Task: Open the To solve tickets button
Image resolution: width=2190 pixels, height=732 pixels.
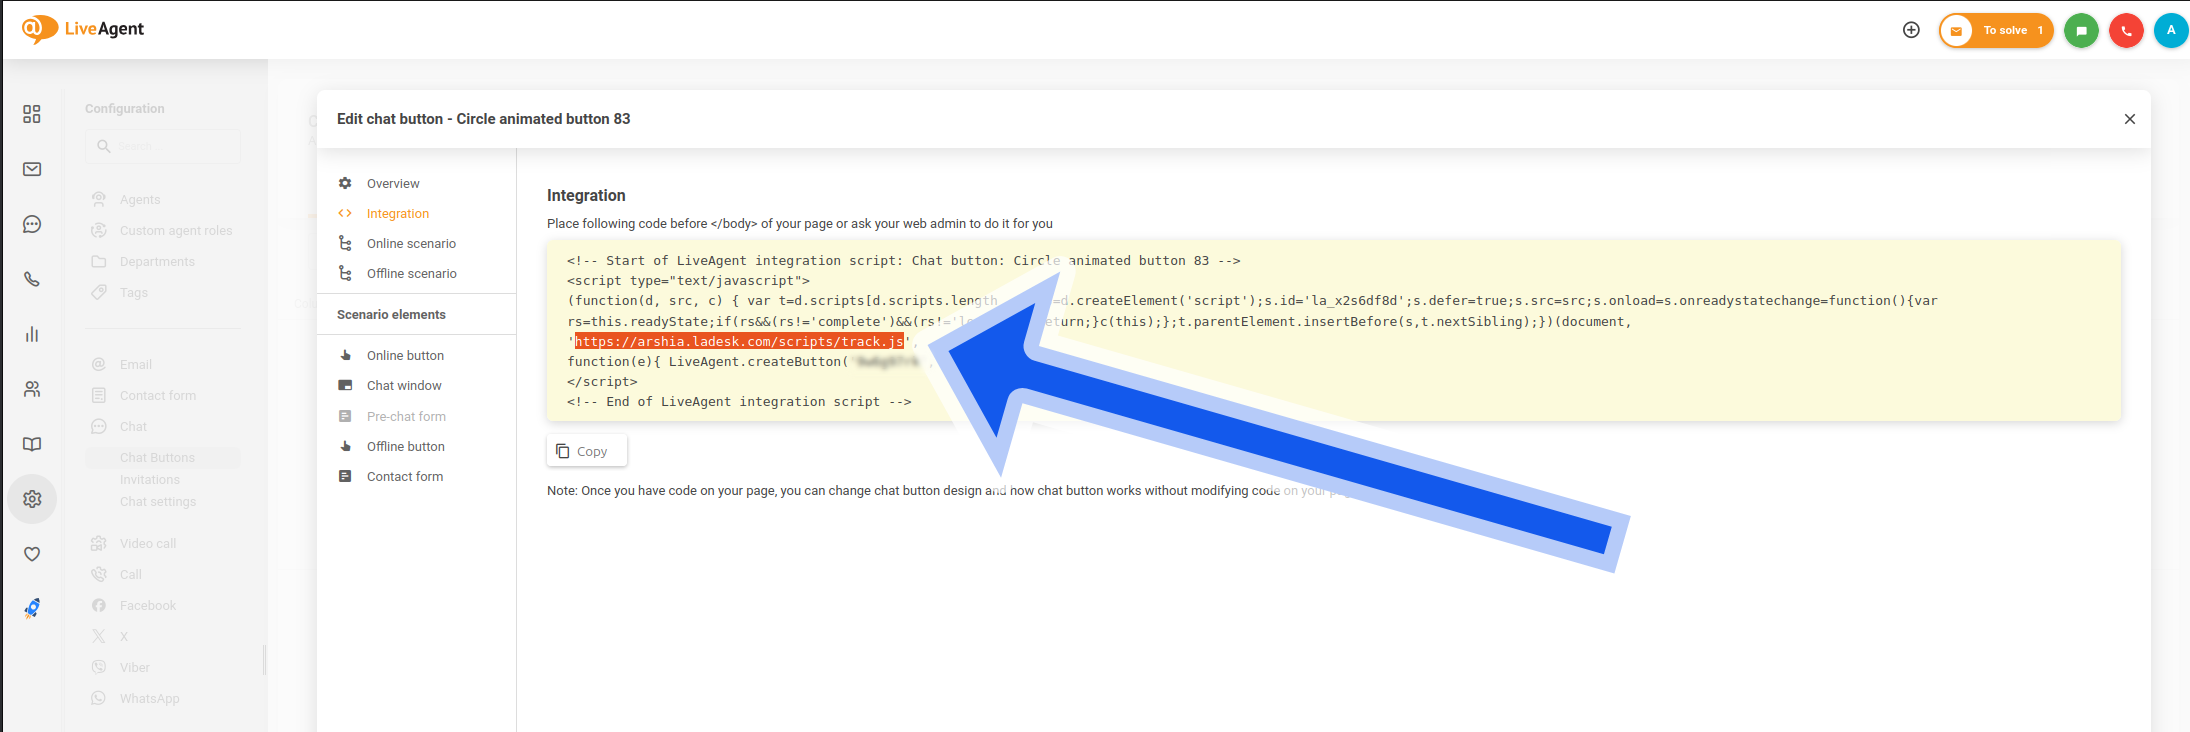Action: click(1996, 30)
